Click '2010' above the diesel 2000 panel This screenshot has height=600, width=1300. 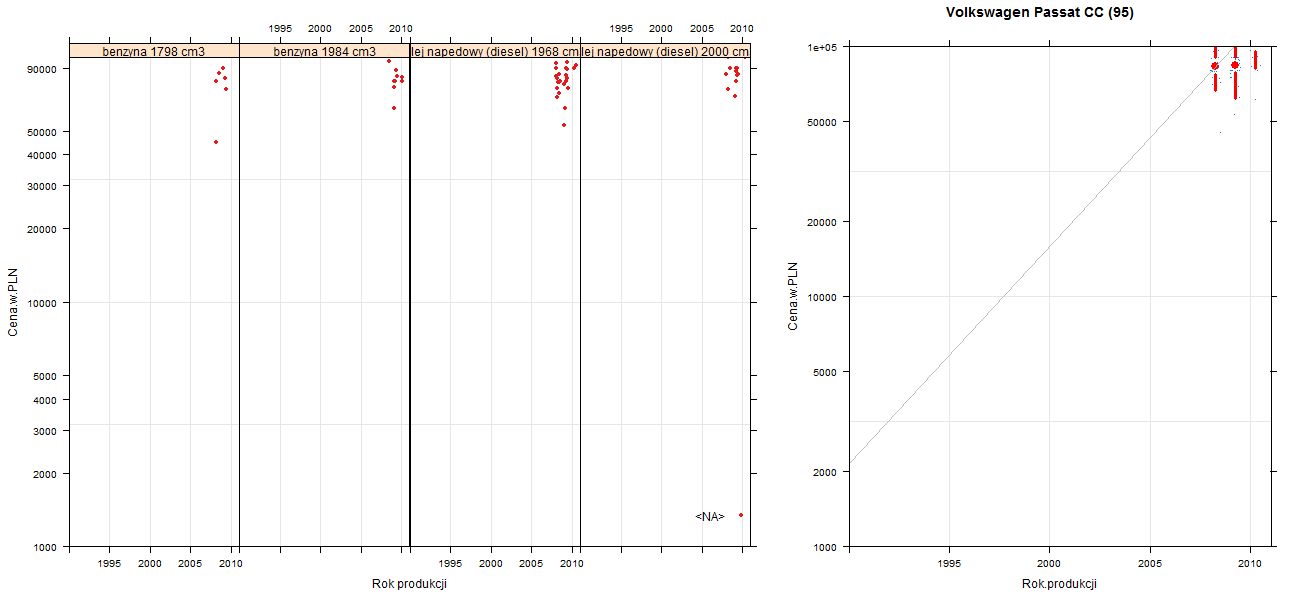[x=741, y=29]
